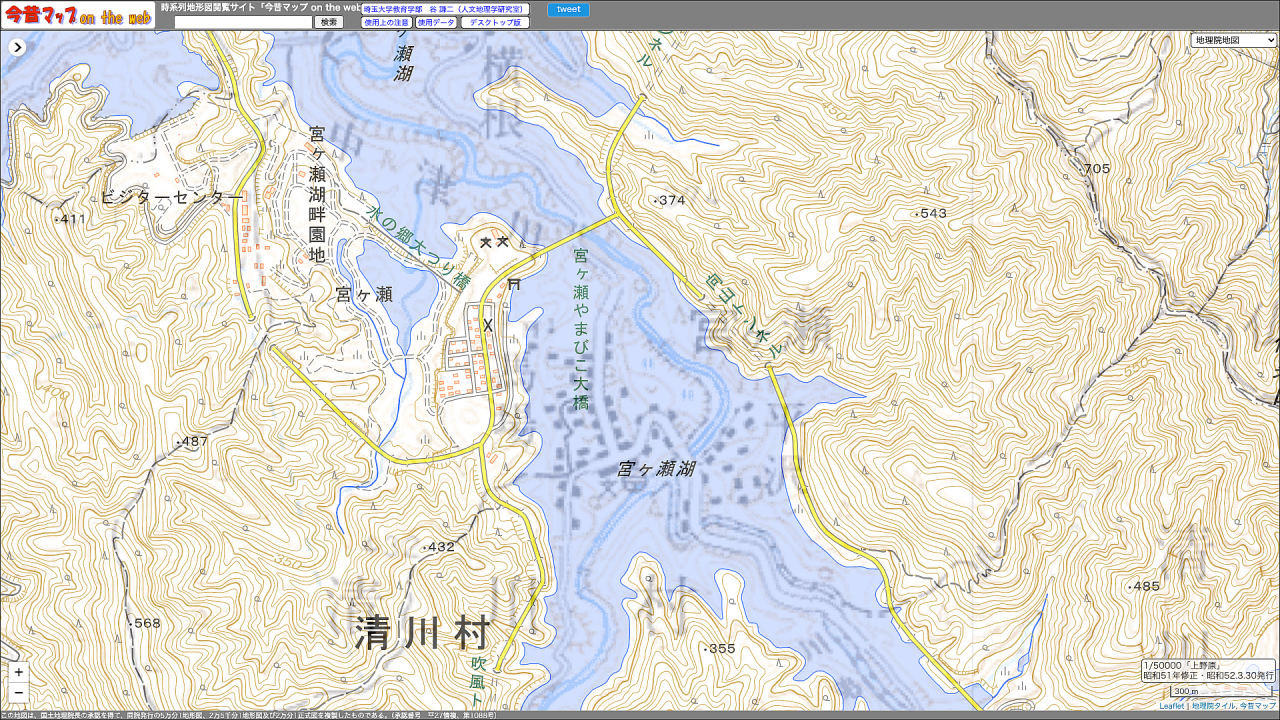The height and width of the screenshot is (720, 1280).
Task: Click the 1/50000 上野原 map info box
Action: click(1208, 670)
